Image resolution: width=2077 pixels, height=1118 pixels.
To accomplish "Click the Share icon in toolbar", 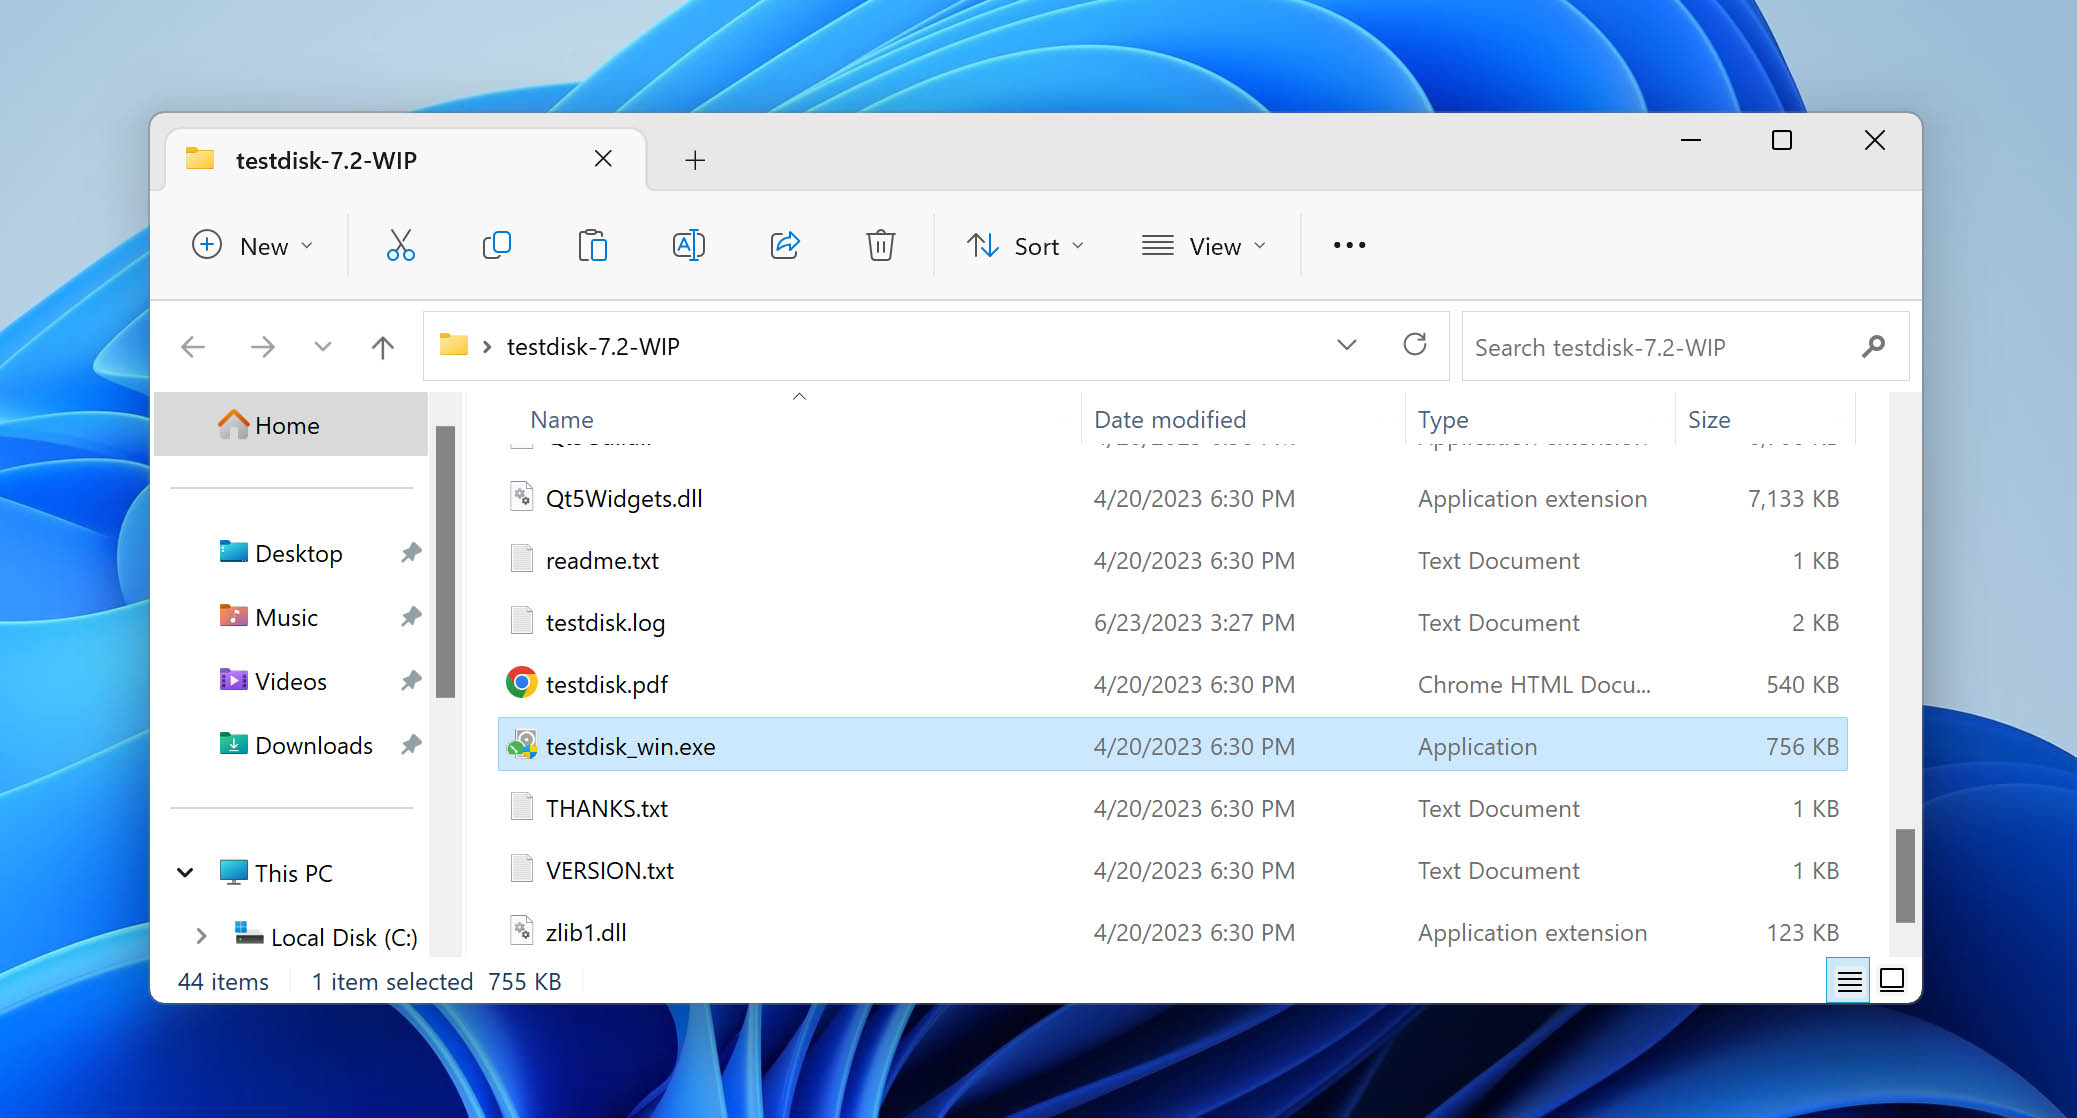I will (x=785, y=245).
